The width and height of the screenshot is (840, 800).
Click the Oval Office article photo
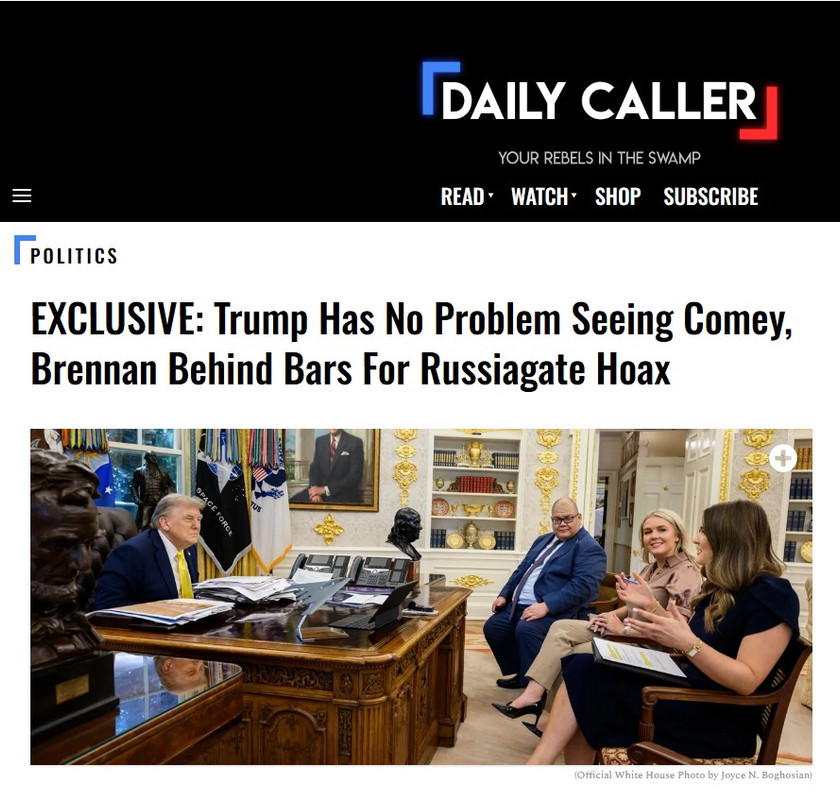pos(421,596)
